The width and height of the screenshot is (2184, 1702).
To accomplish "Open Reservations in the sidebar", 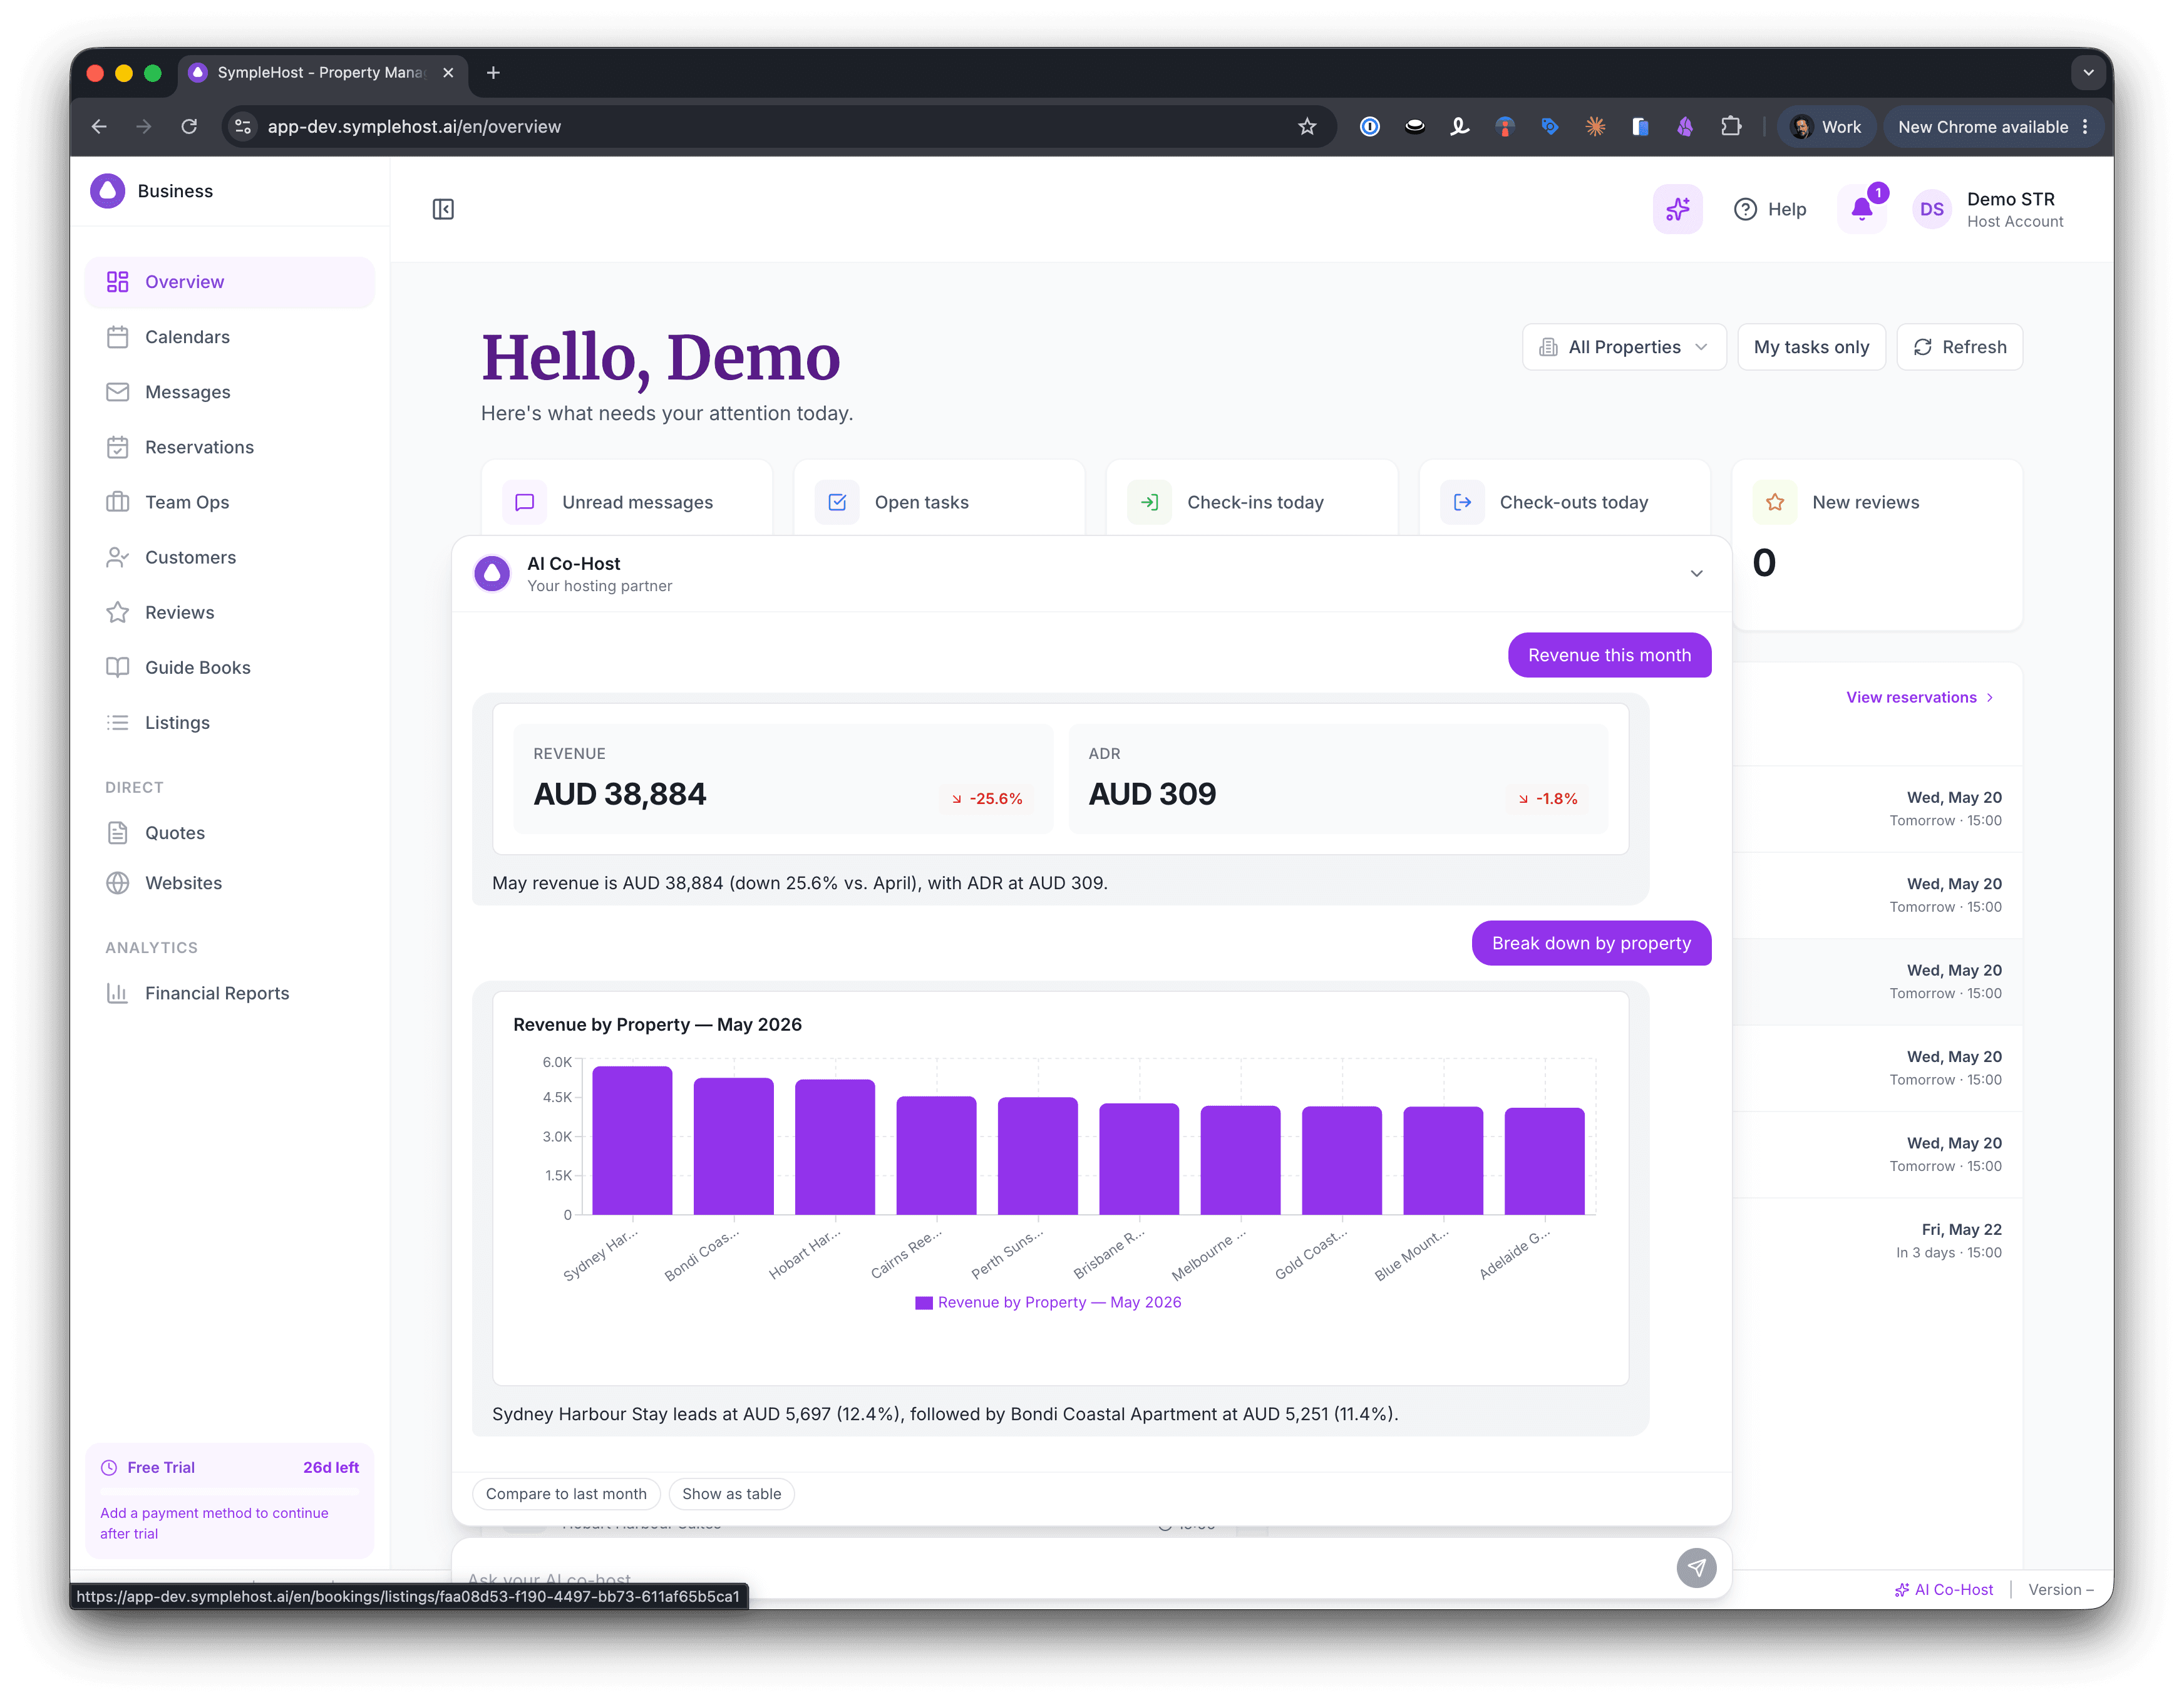I will click(229, 447).
